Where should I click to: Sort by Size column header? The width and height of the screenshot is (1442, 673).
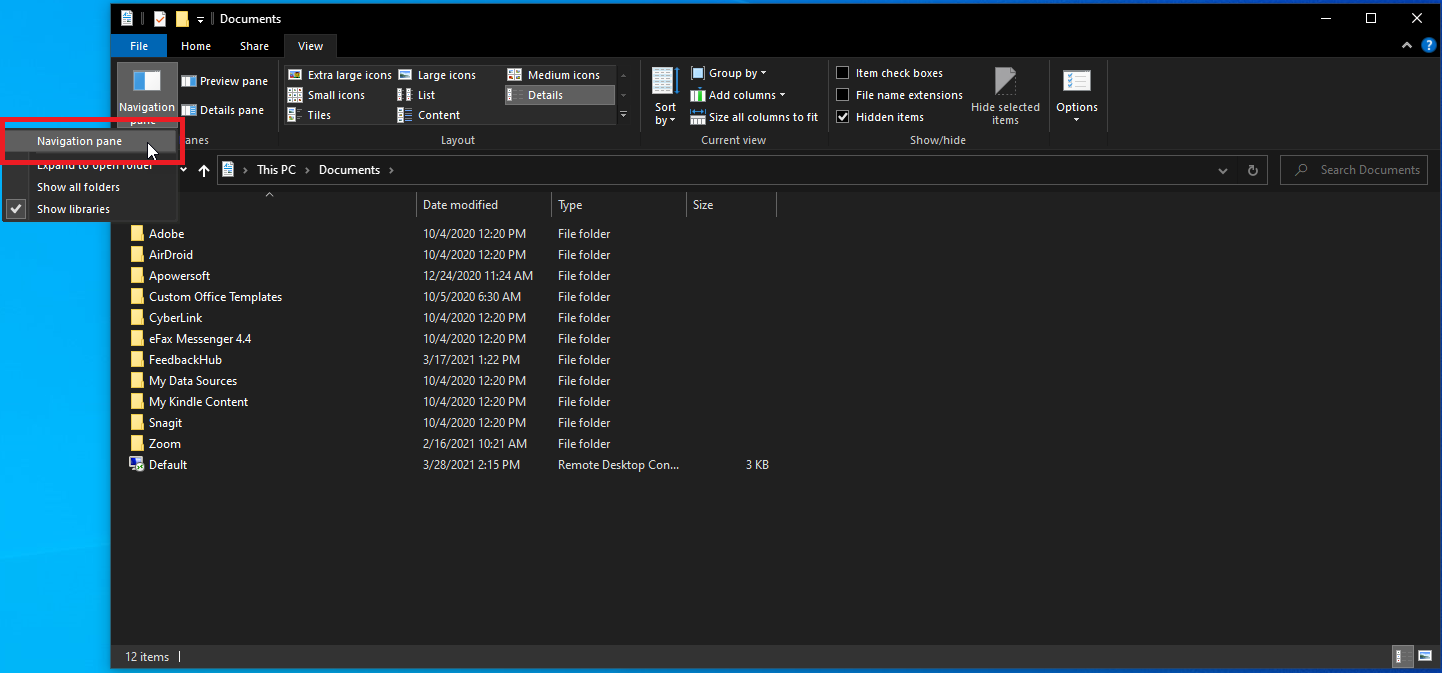coord(731,205)
